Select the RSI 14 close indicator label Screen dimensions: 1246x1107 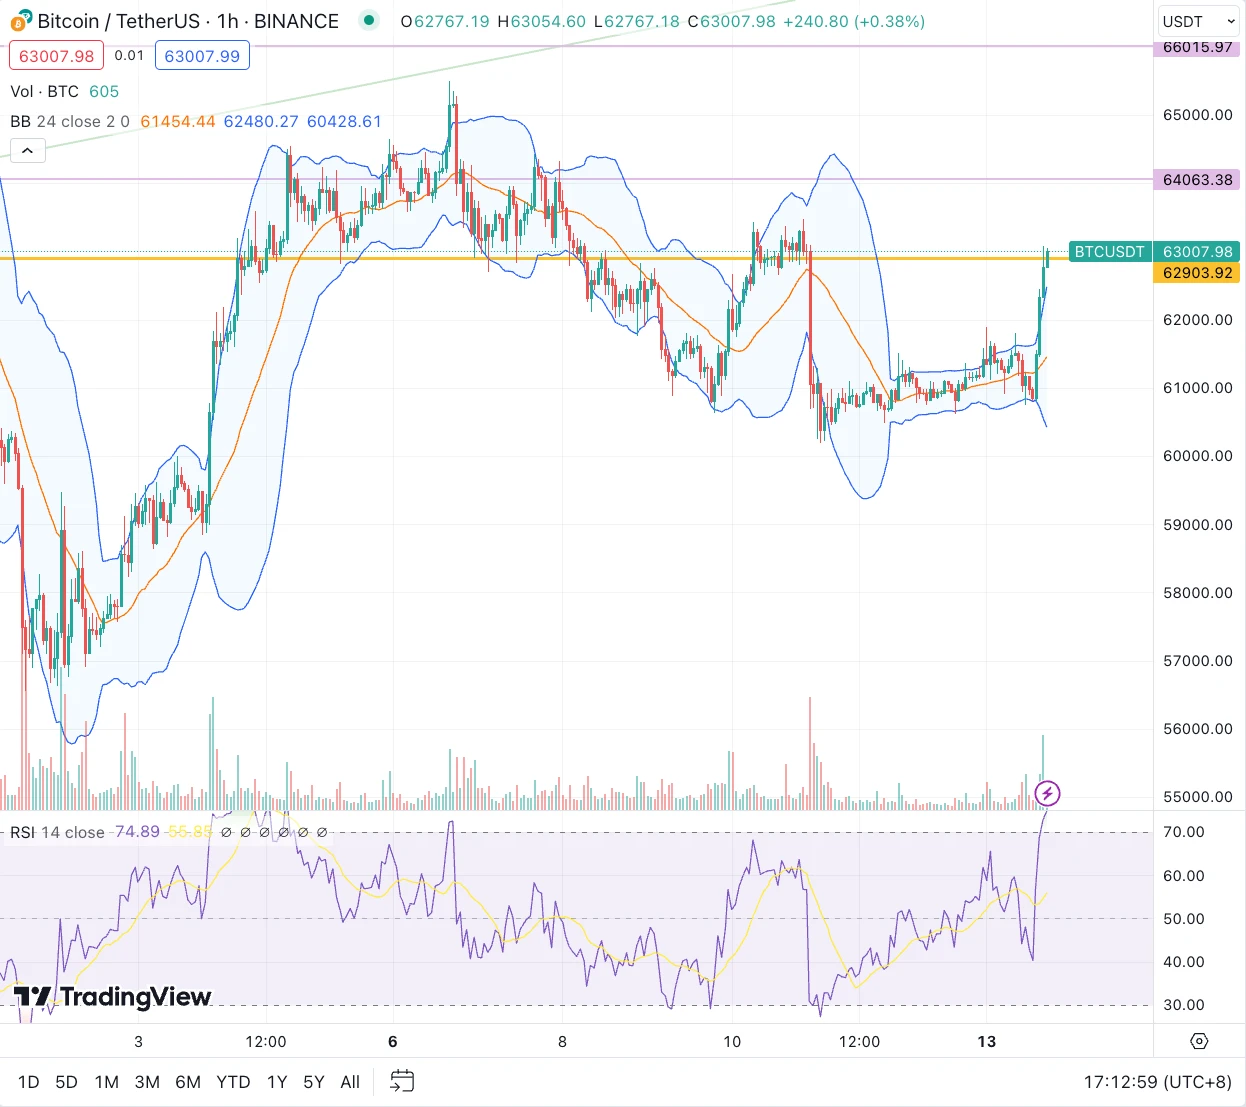pos(57,832)
